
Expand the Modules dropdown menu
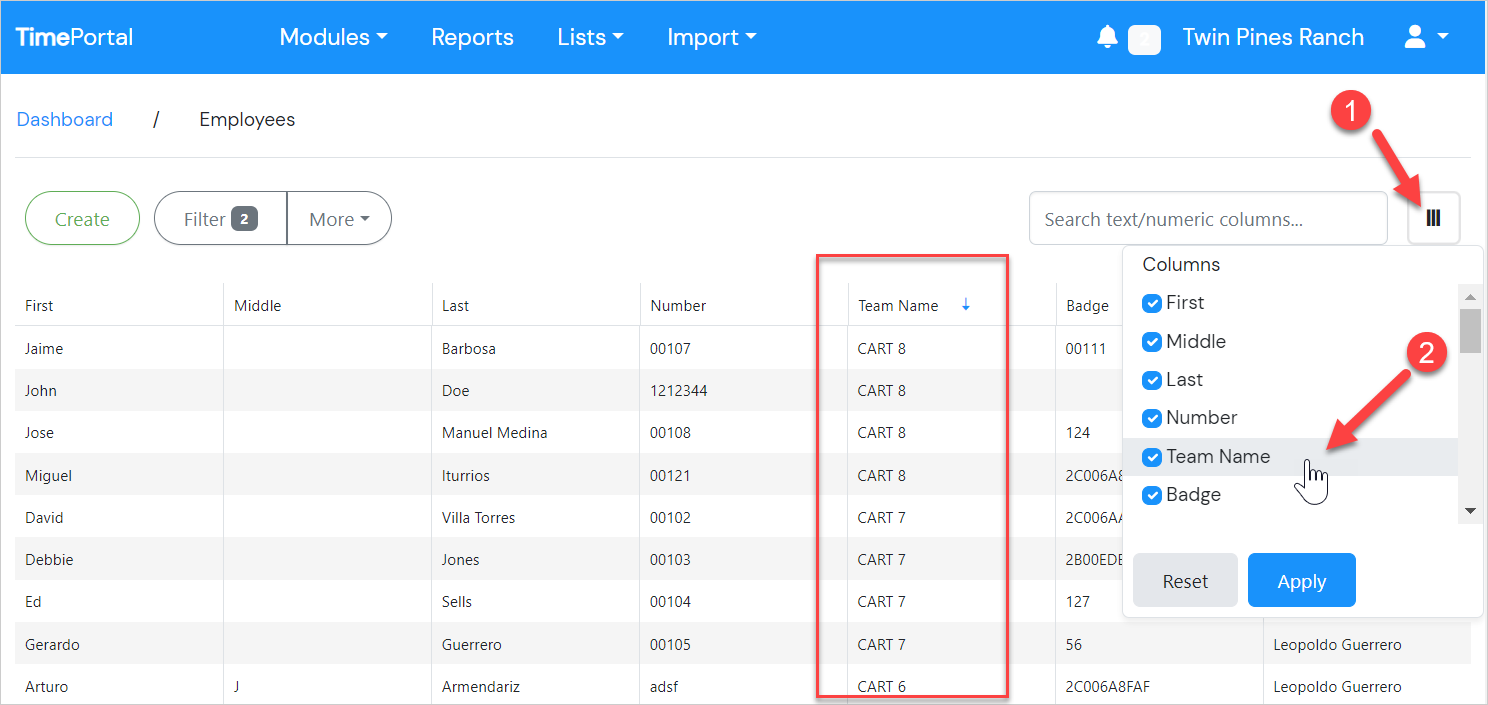tap(333, 38)
